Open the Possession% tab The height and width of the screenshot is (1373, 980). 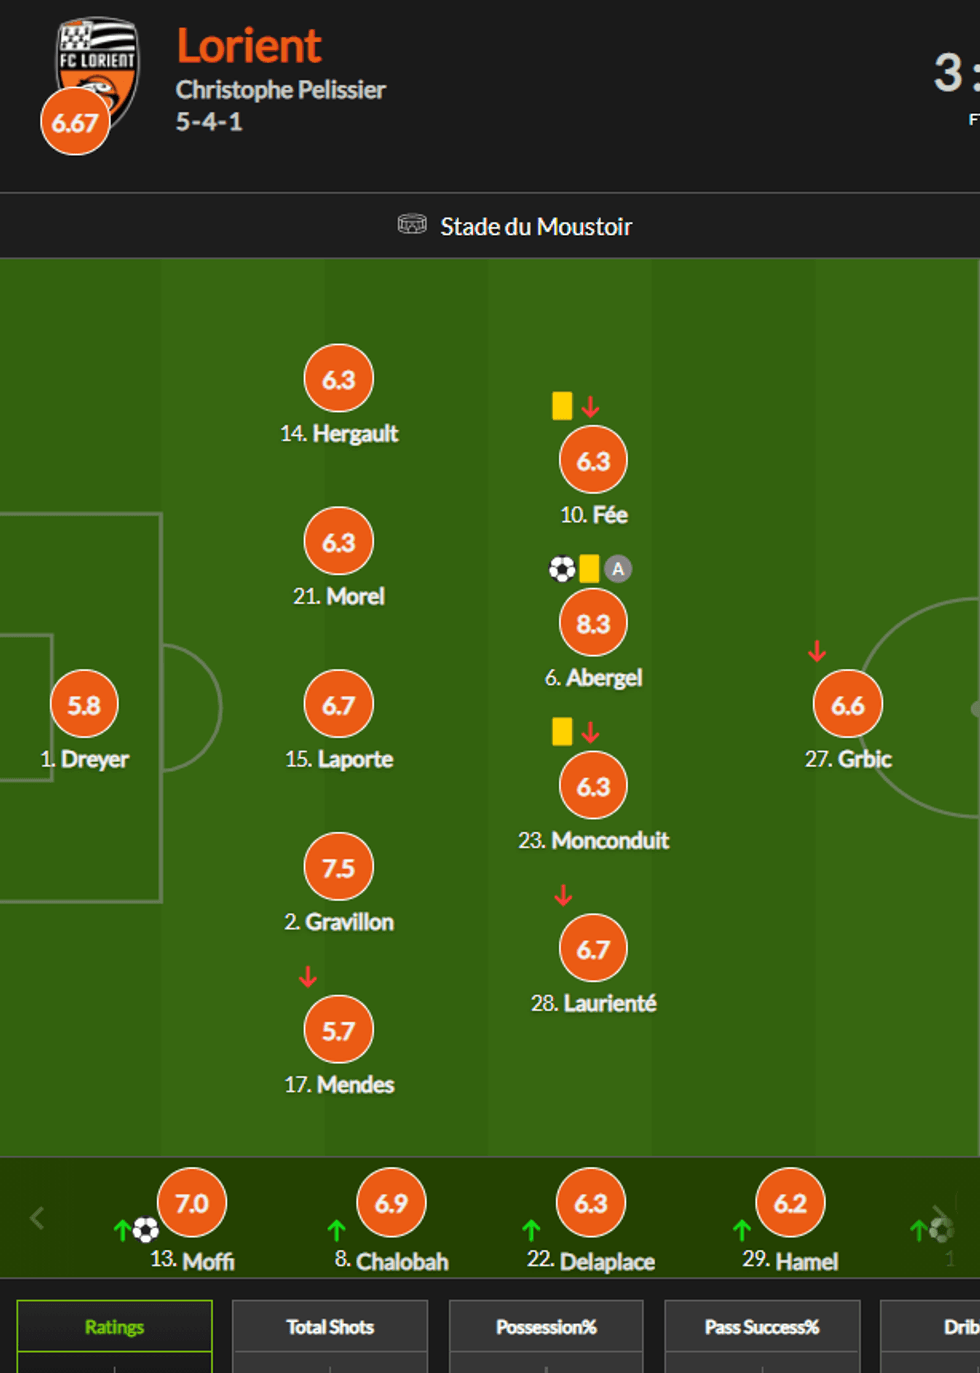click(546, 1327)
